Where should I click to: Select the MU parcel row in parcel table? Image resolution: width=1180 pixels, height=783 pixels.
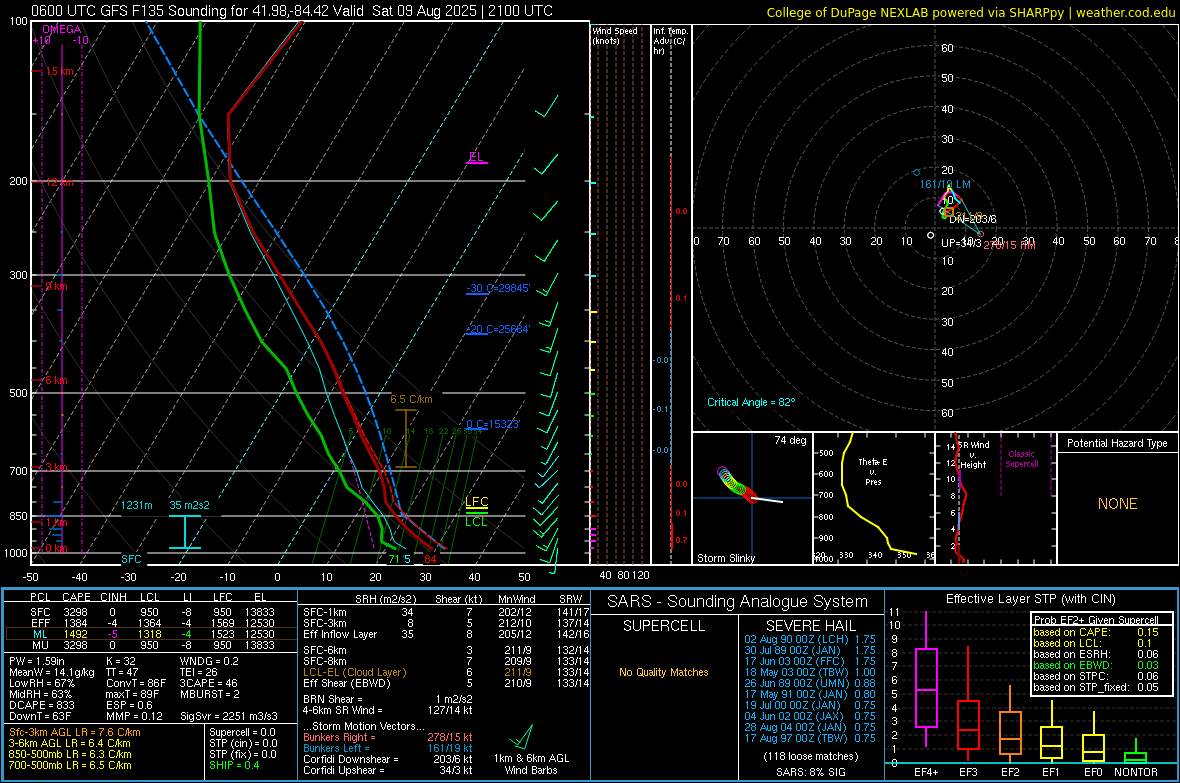point(151,644)
